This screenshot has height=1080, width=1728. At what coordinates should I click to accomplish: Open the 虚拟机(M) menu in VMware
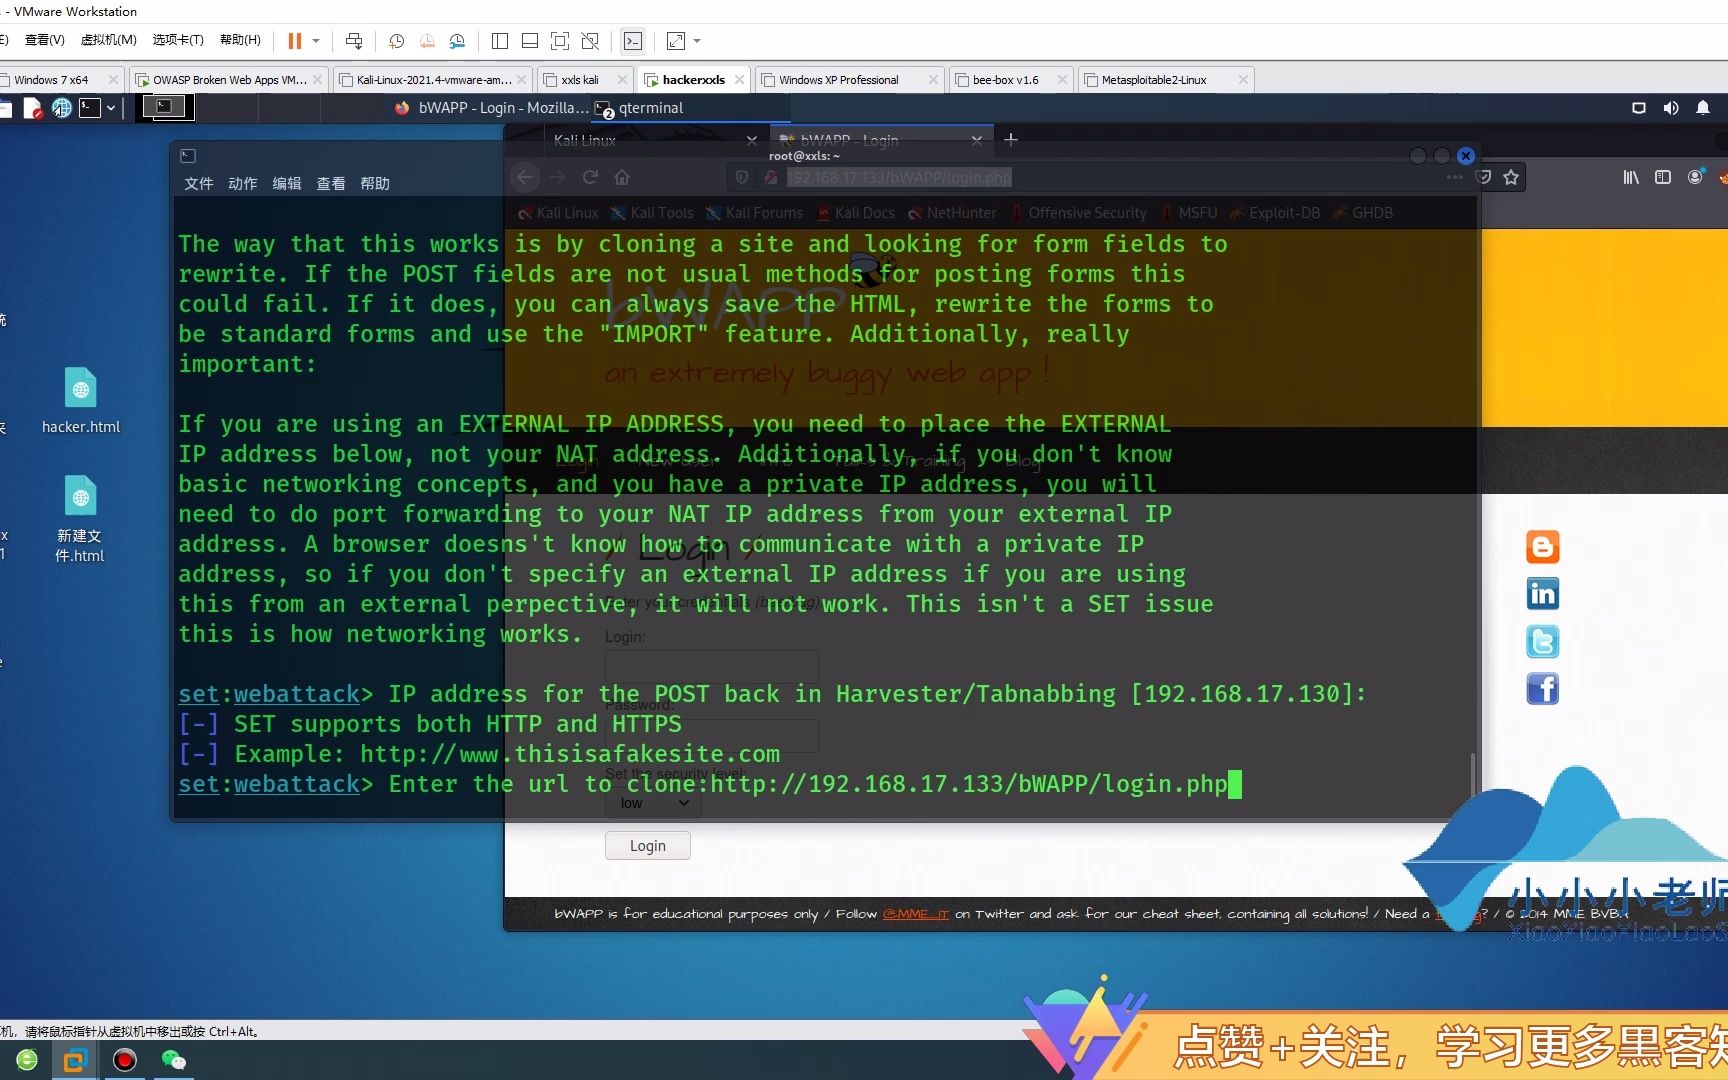108,40
